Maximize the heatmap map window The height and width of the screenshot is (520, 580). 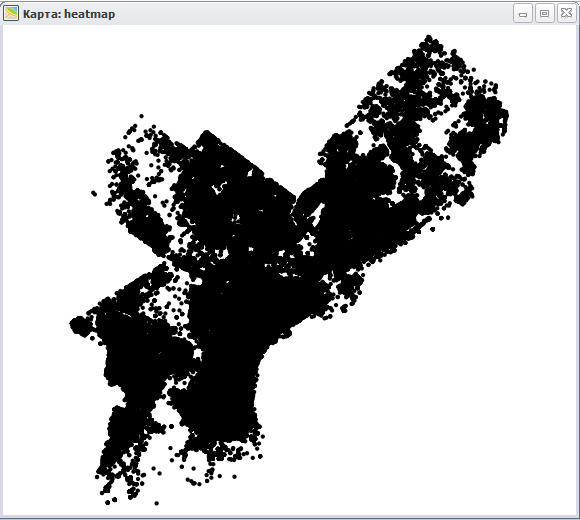click(544, 14)
